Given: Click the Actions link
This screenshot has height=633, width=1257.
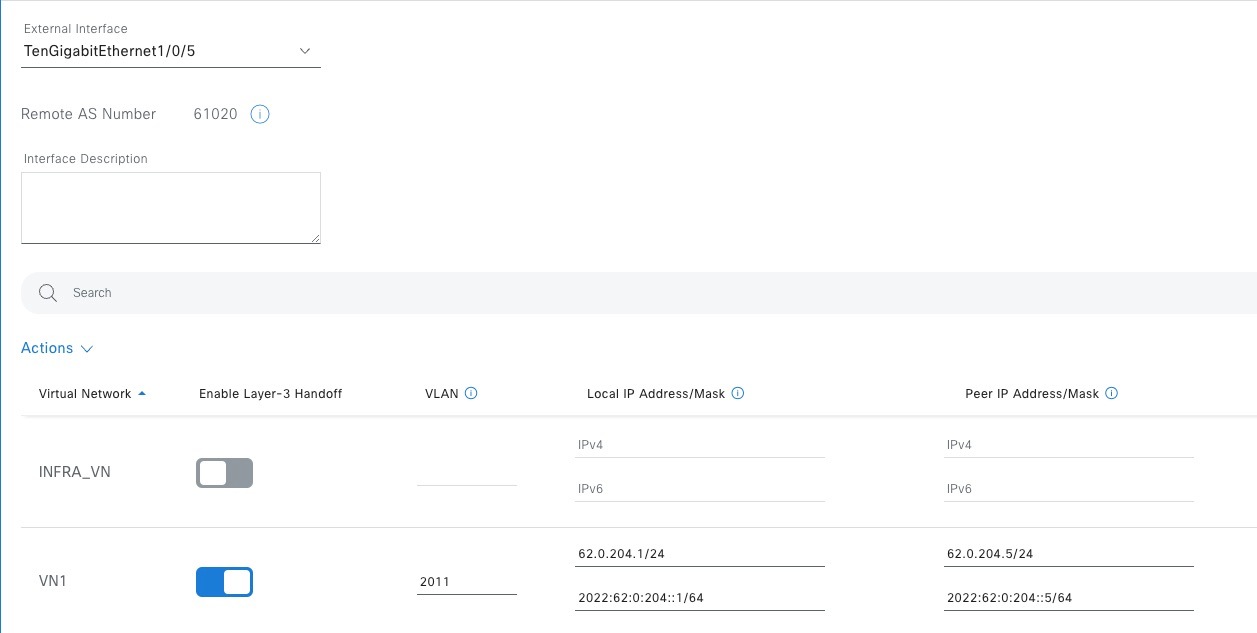Looking at the screenshot, I should [46, 347].
